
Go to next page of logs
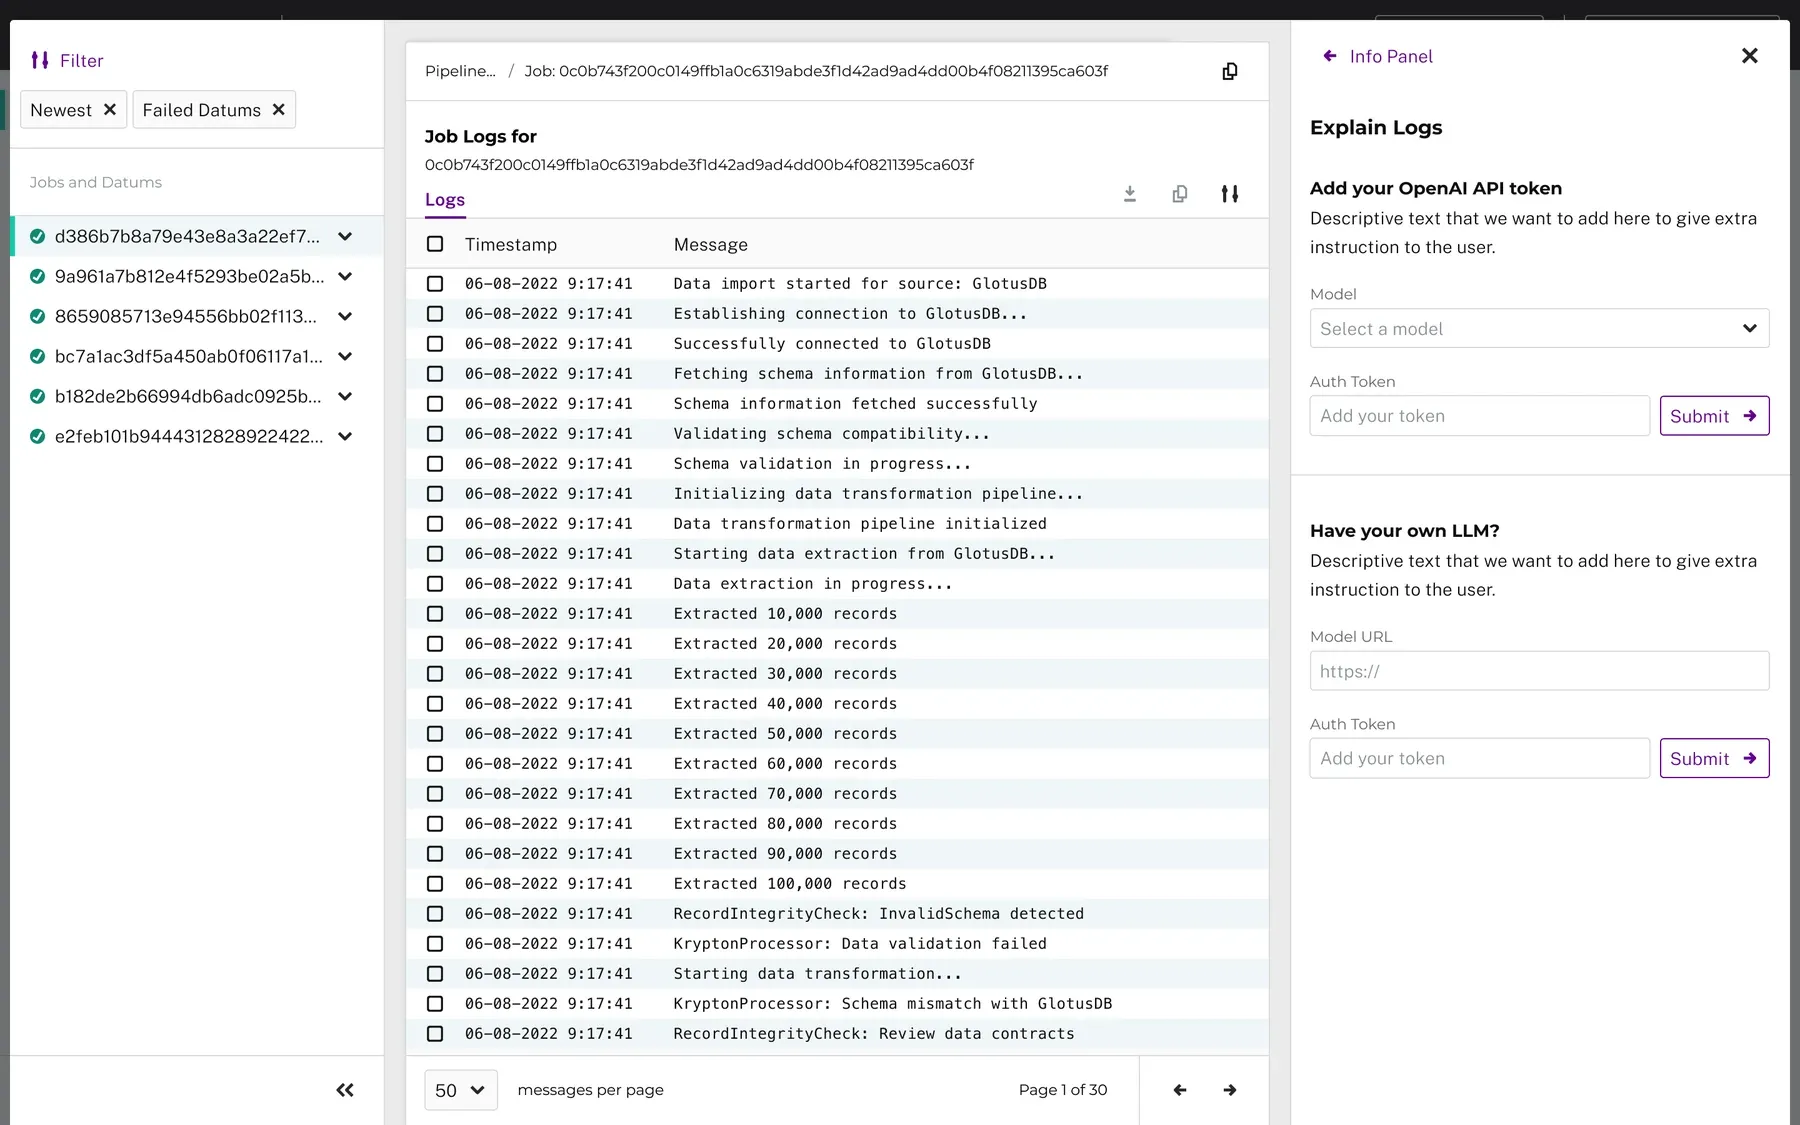point(1230,1090)
